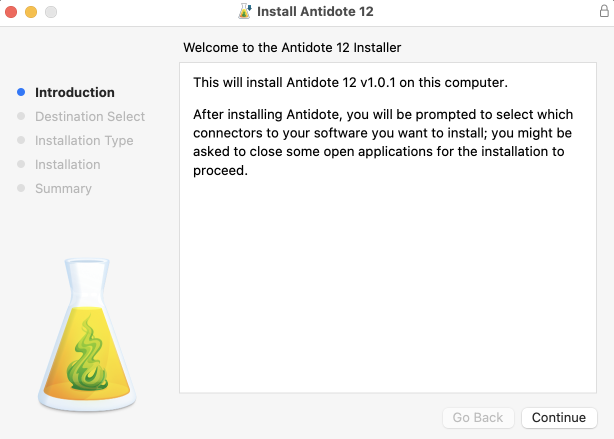Click the large yellow flask logo

click(x=85, y=334)
